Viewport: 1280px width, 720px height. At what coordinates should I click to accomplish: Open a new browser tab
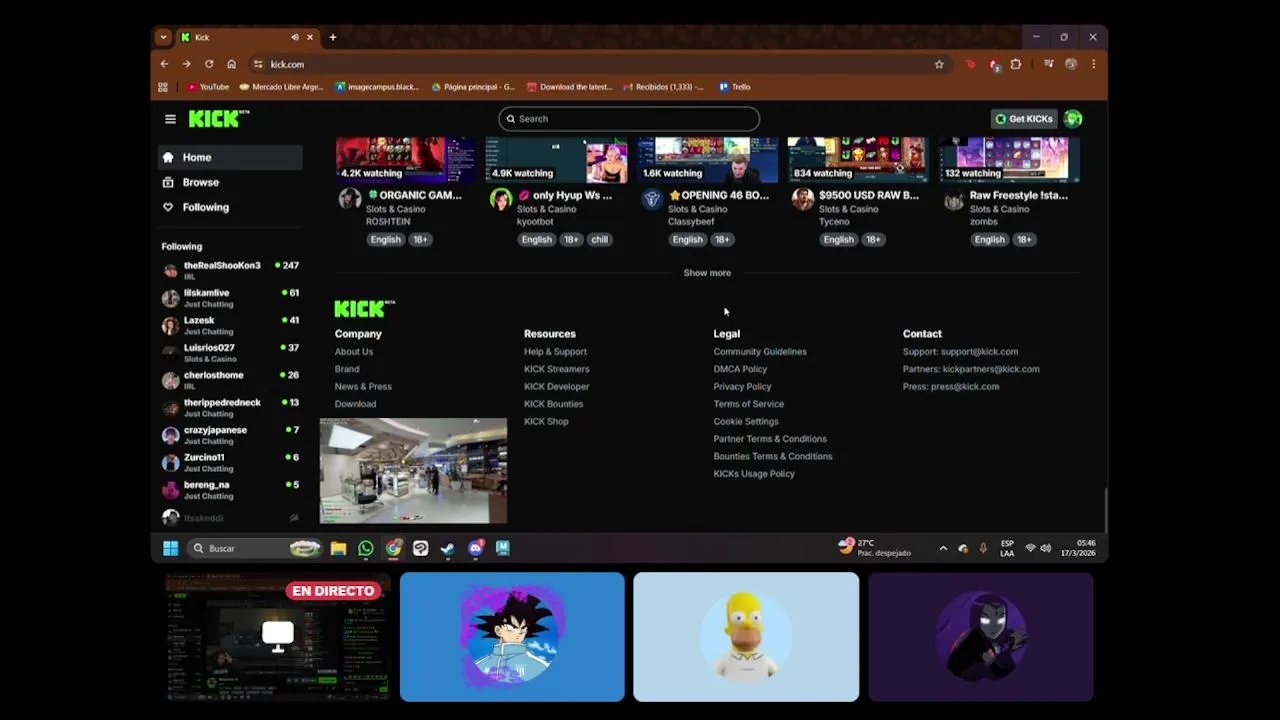click(333, 37)
